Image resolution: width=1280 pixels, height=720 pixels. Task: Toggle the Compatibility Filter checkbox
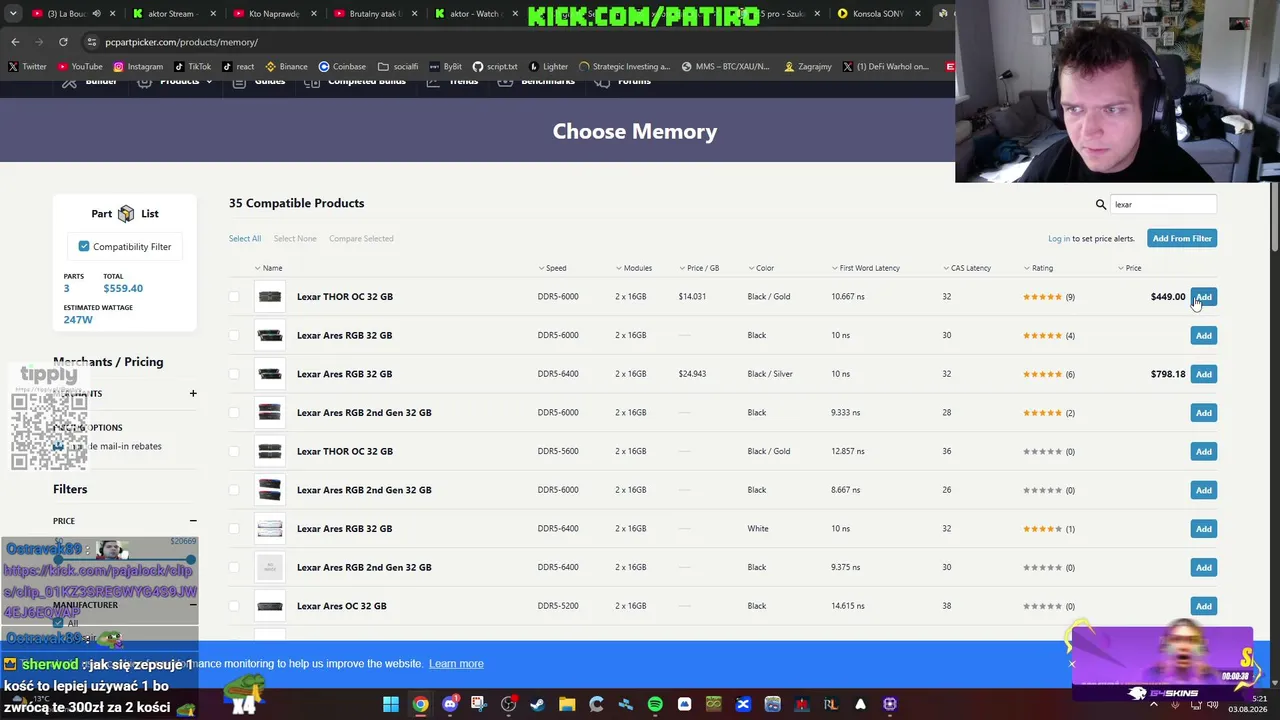click(x=84, y=246)
